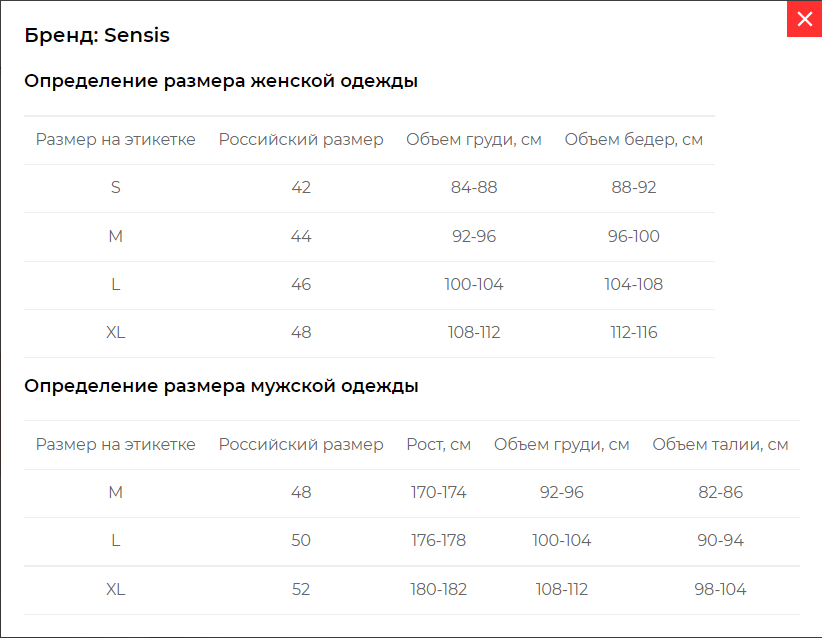The image size is (822, 638).
Task: Click hip measurement 112-116 cell
Action: point(633,332)
